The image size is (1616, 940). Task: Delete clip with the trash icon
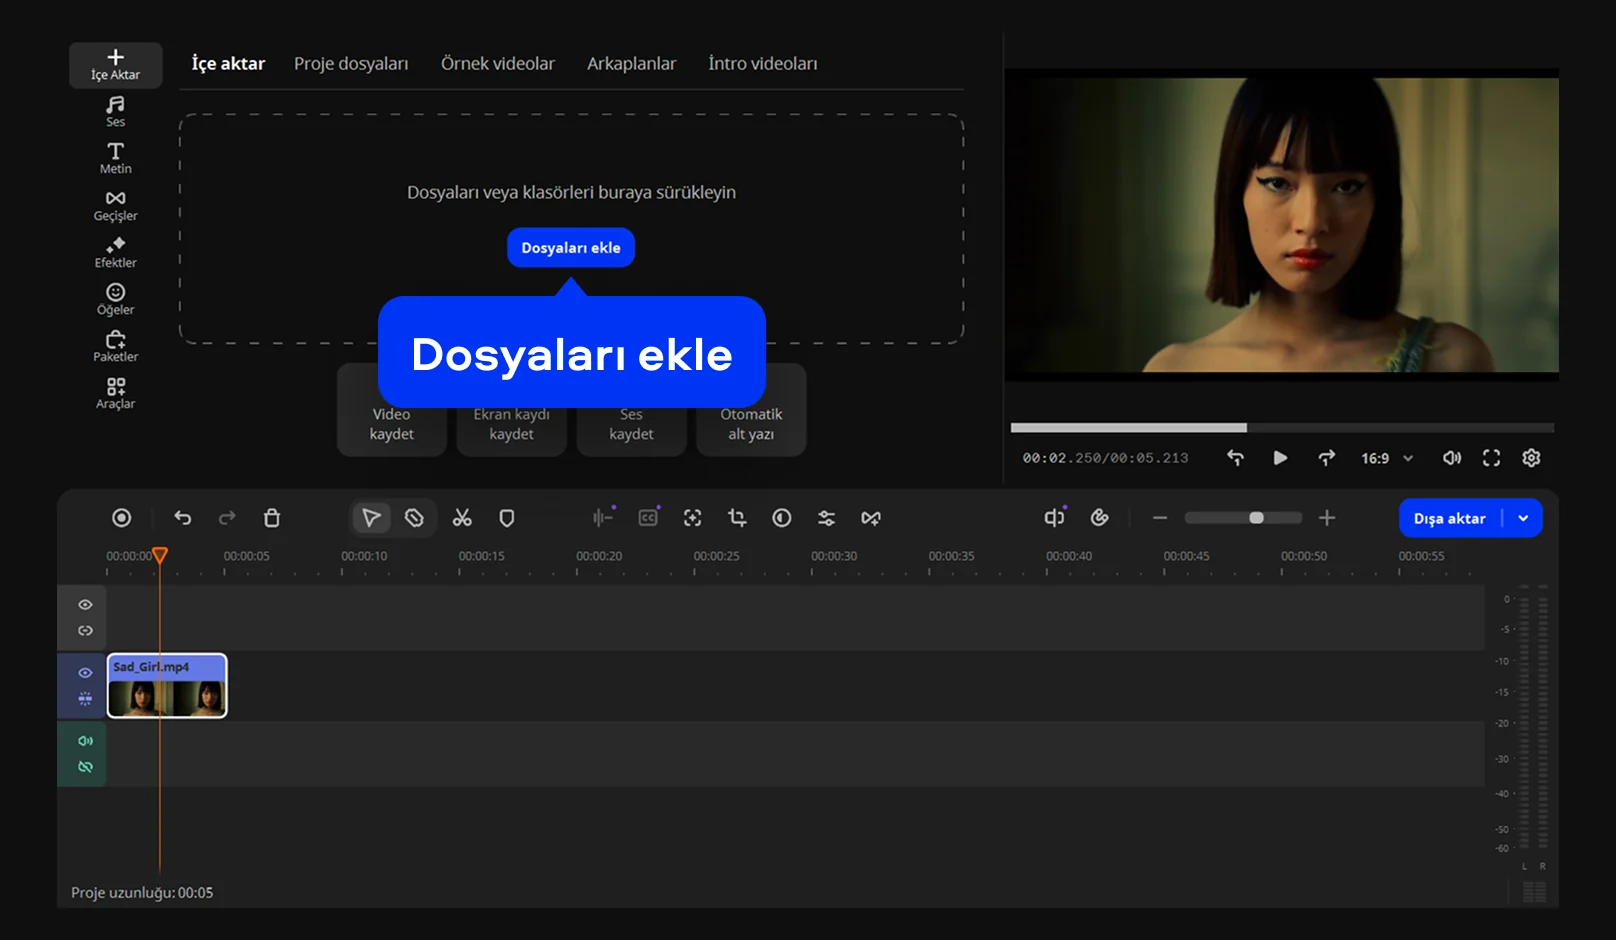click(272, 518)
